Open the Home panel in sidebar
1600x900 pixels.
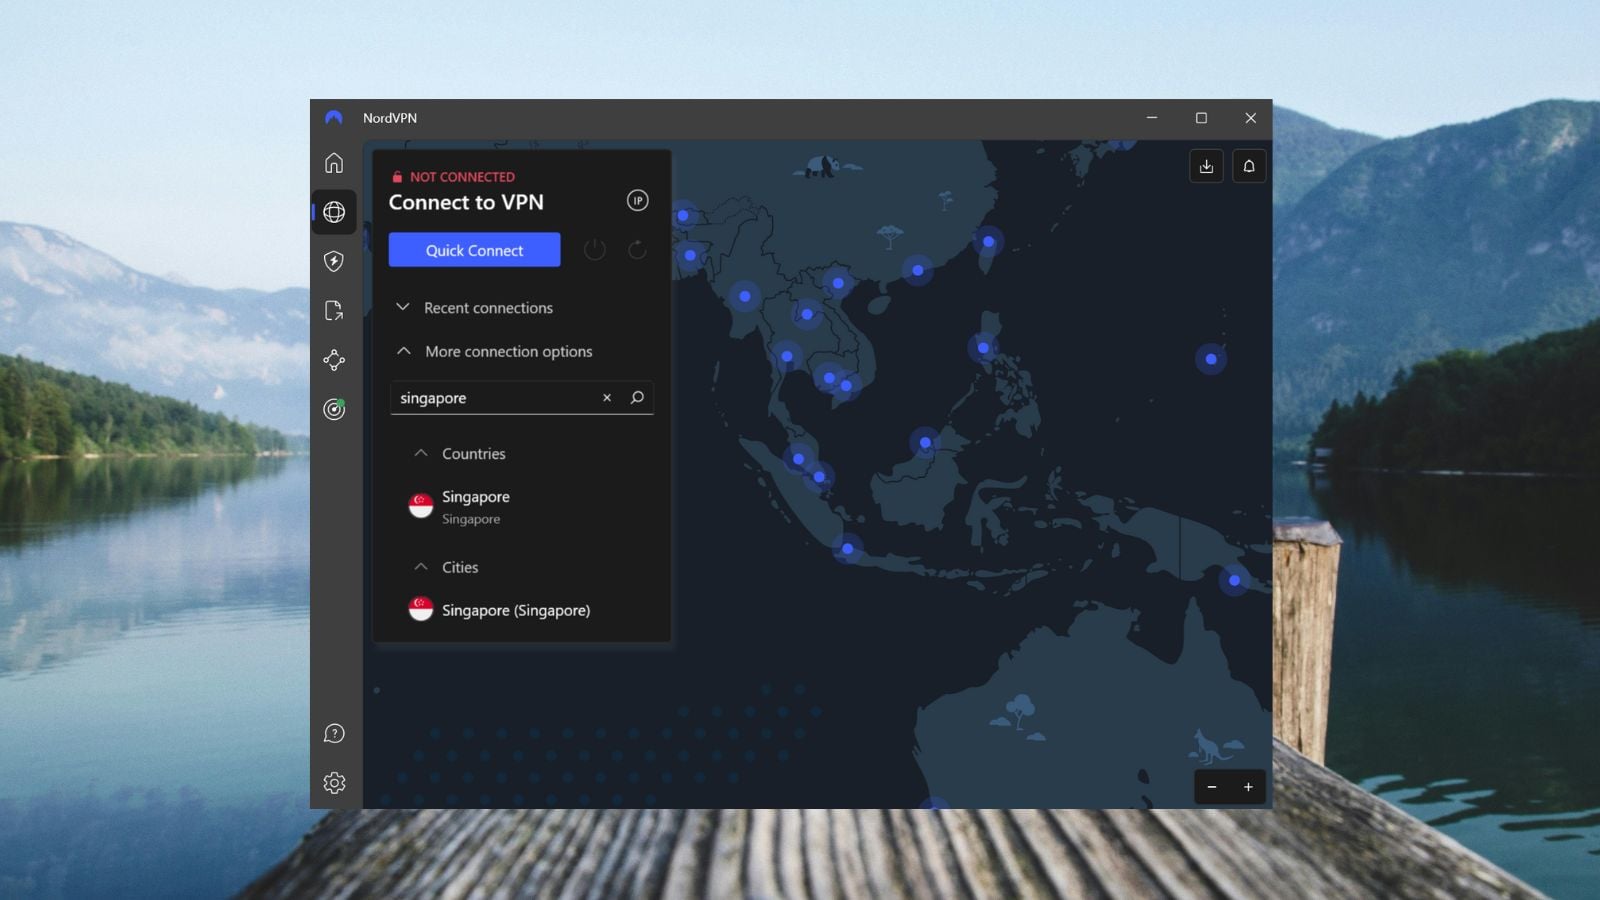(x=334, y=162)
